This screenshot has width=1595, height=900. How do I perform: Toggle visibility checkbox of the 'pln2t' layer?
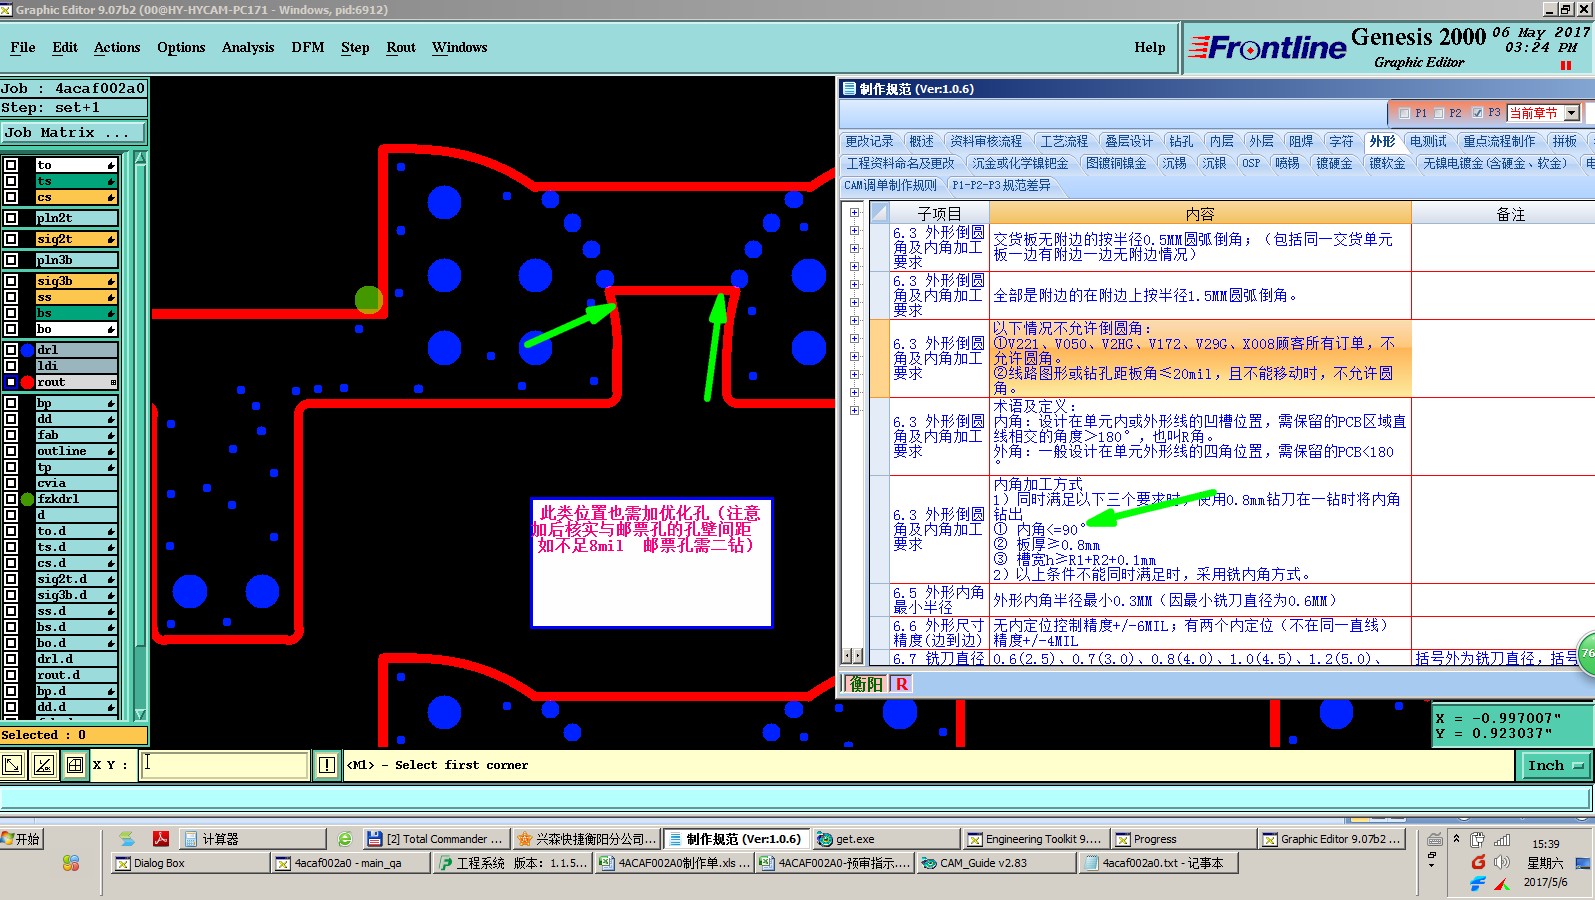(11, 218)
